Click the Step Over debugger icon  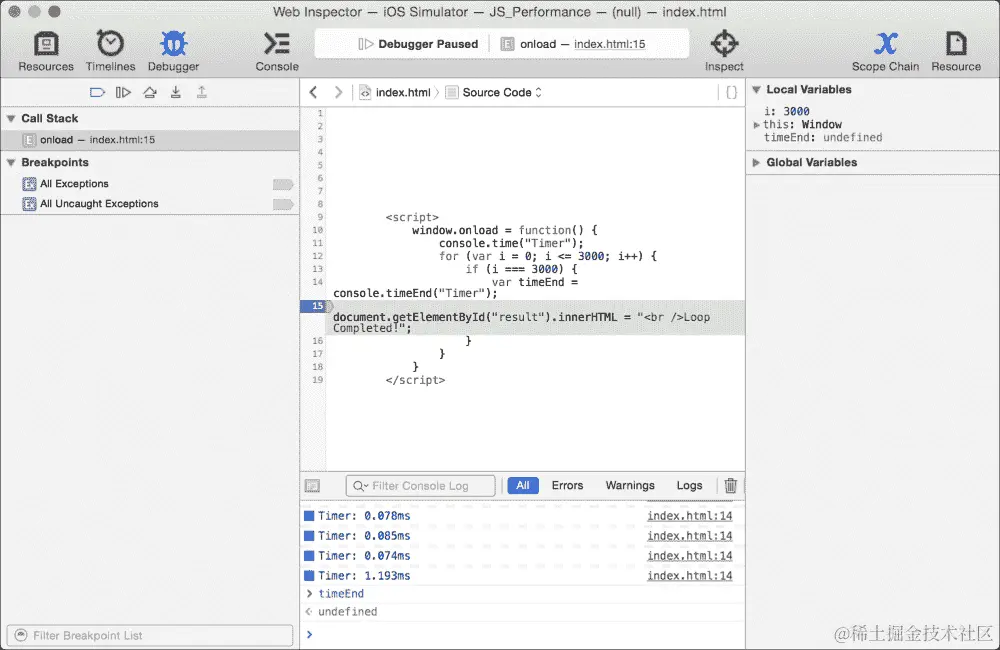click(x=148, y=91)
